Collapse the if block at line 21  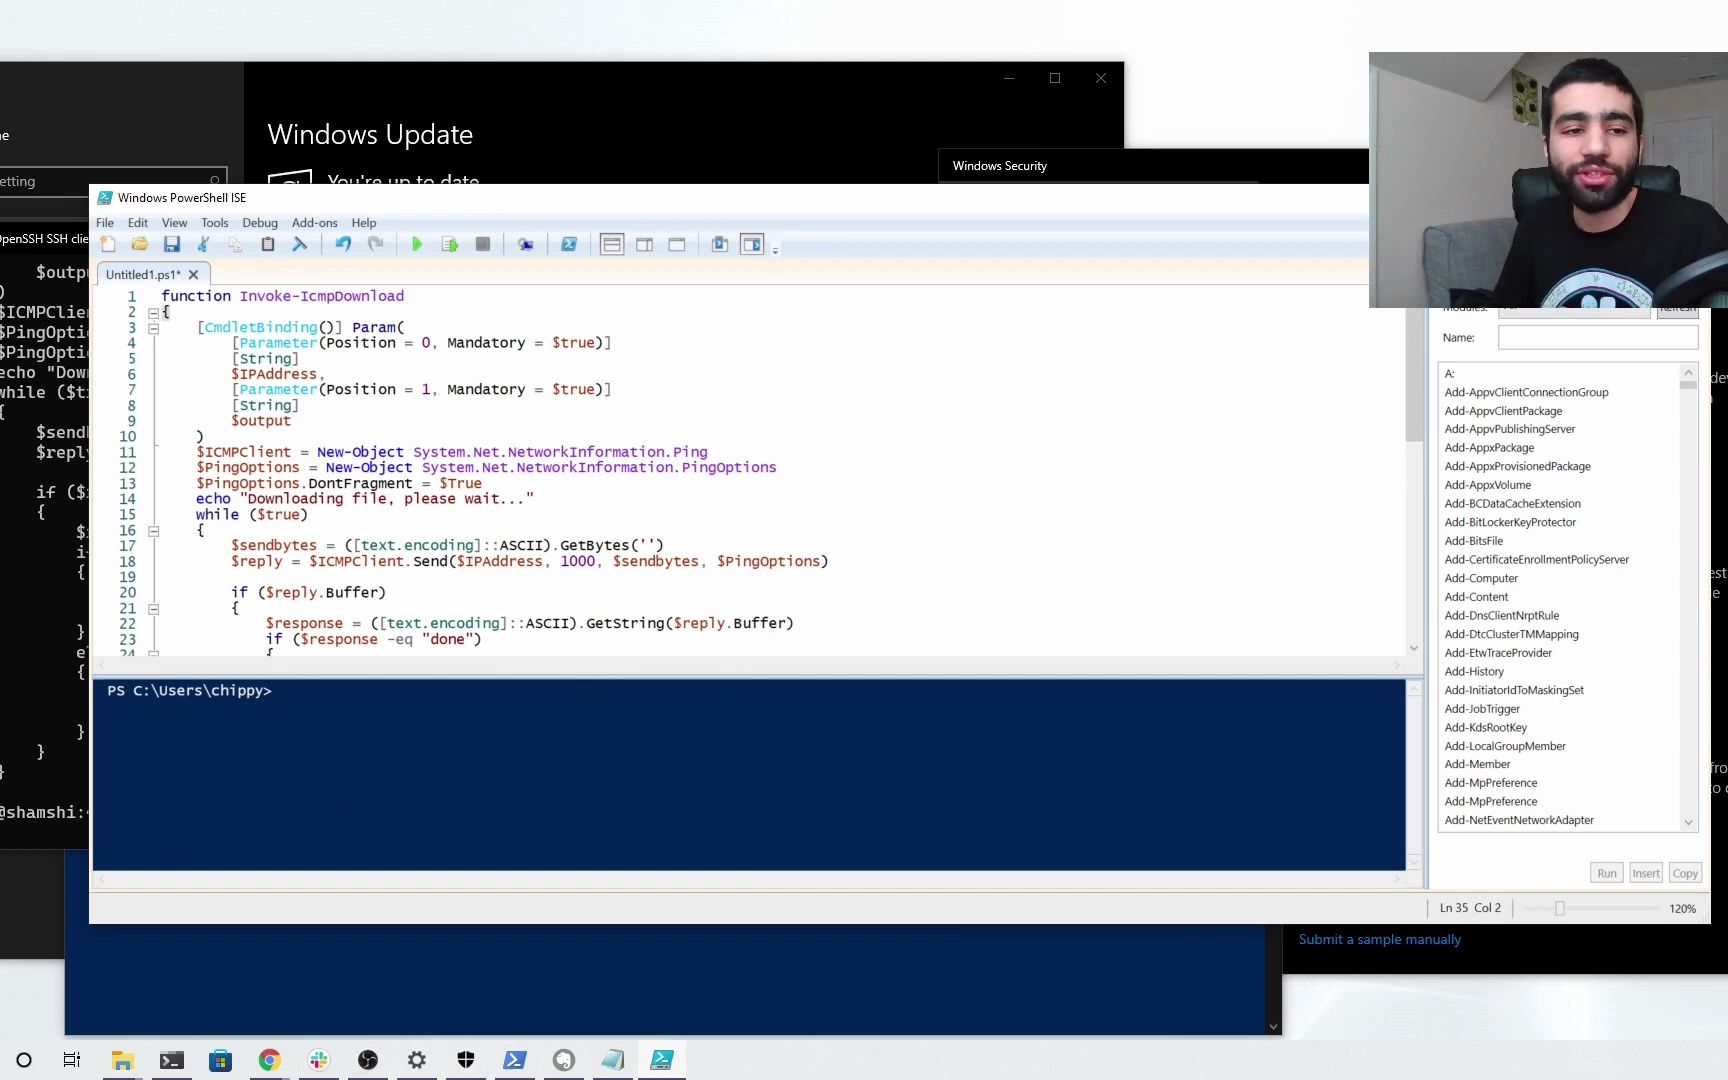click(154, 609)
